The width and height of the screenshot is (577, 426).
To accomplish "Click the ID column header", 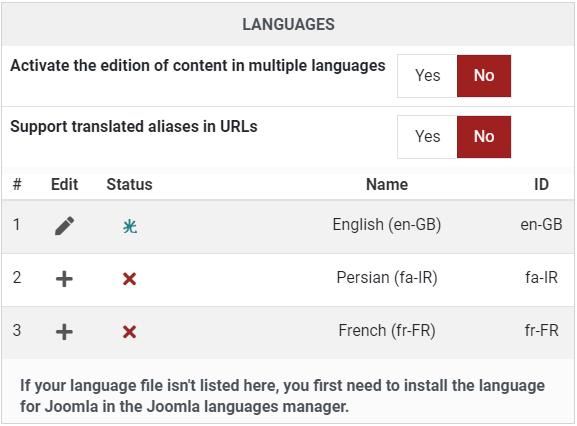I will [x=541, y=184].
